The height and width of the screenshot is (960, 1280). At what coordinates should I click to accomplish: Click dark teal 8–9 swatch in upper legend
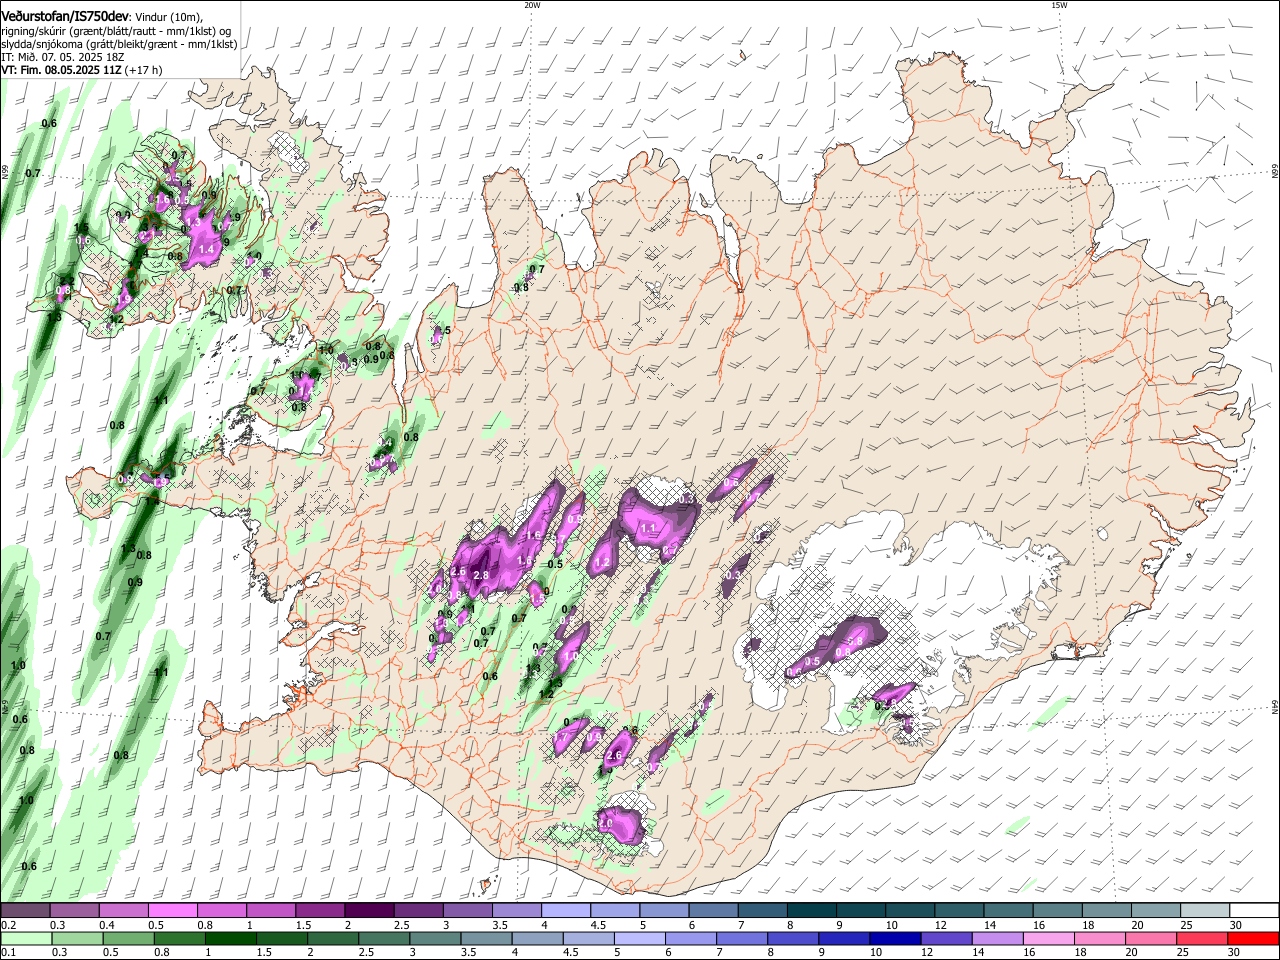click(811, 911)
